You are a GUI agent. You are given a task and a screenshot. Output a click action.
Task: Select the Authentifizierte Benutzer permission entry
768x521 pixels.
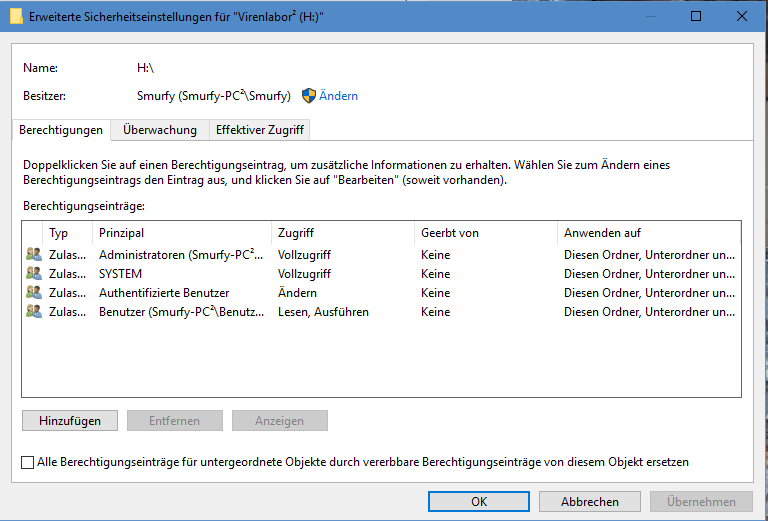click(x=164, y=293)
